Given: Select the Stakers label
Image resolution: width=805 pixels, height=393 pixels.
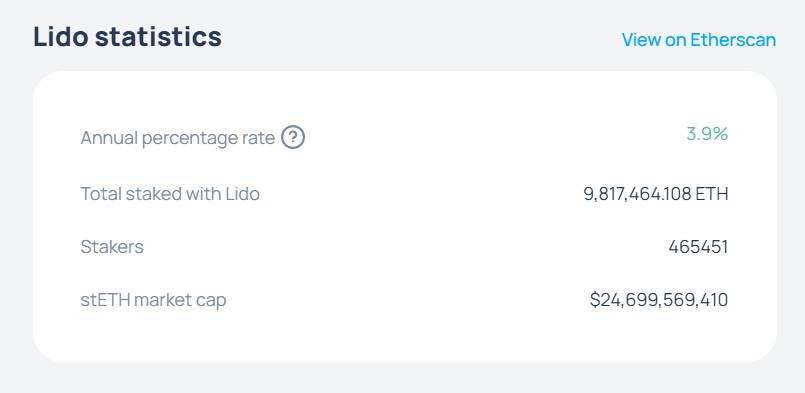Looking at the screenshot, I should tap(112, 247).
